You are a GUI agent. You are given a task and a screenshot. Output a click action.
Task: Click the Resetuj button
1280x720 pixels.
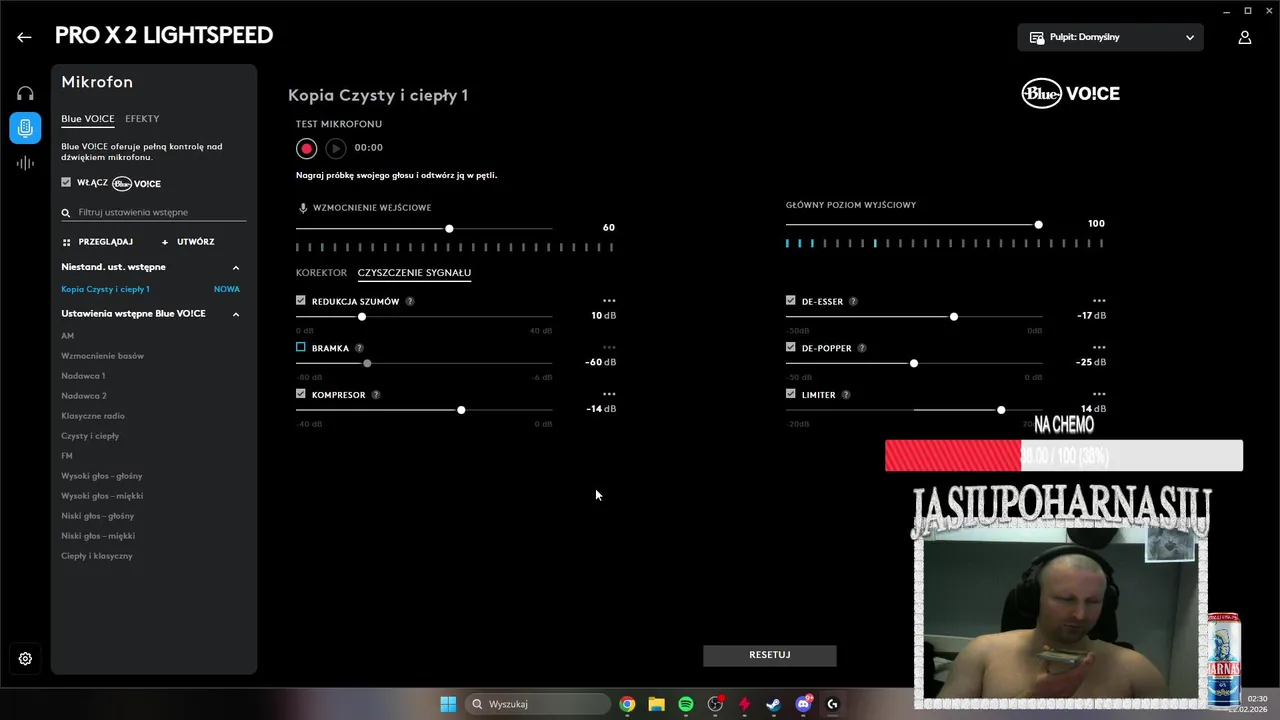pos(770,655)
